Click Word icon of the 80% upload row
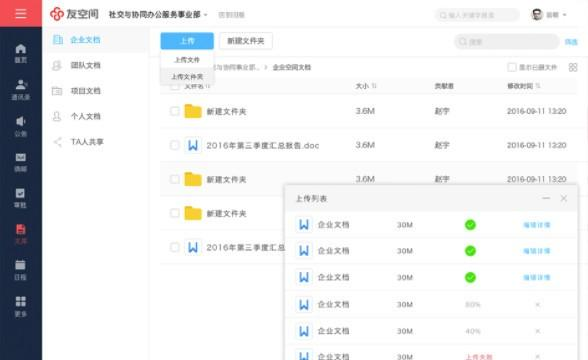This screenshot has width=588, height=360. point(304,304)
